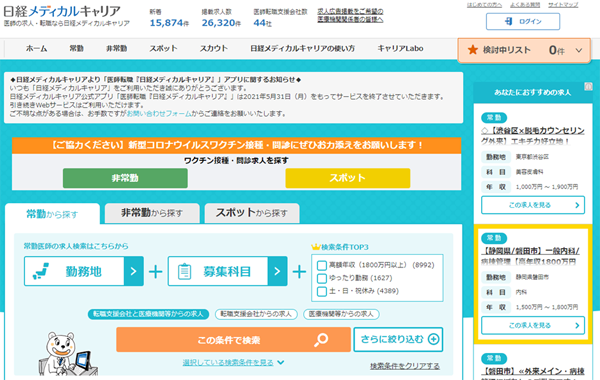The width and height of the screenshot is (600, 380).
Task: Check 土・日・祝休み (4389) checkbox
Action: (x=322, y=291)
